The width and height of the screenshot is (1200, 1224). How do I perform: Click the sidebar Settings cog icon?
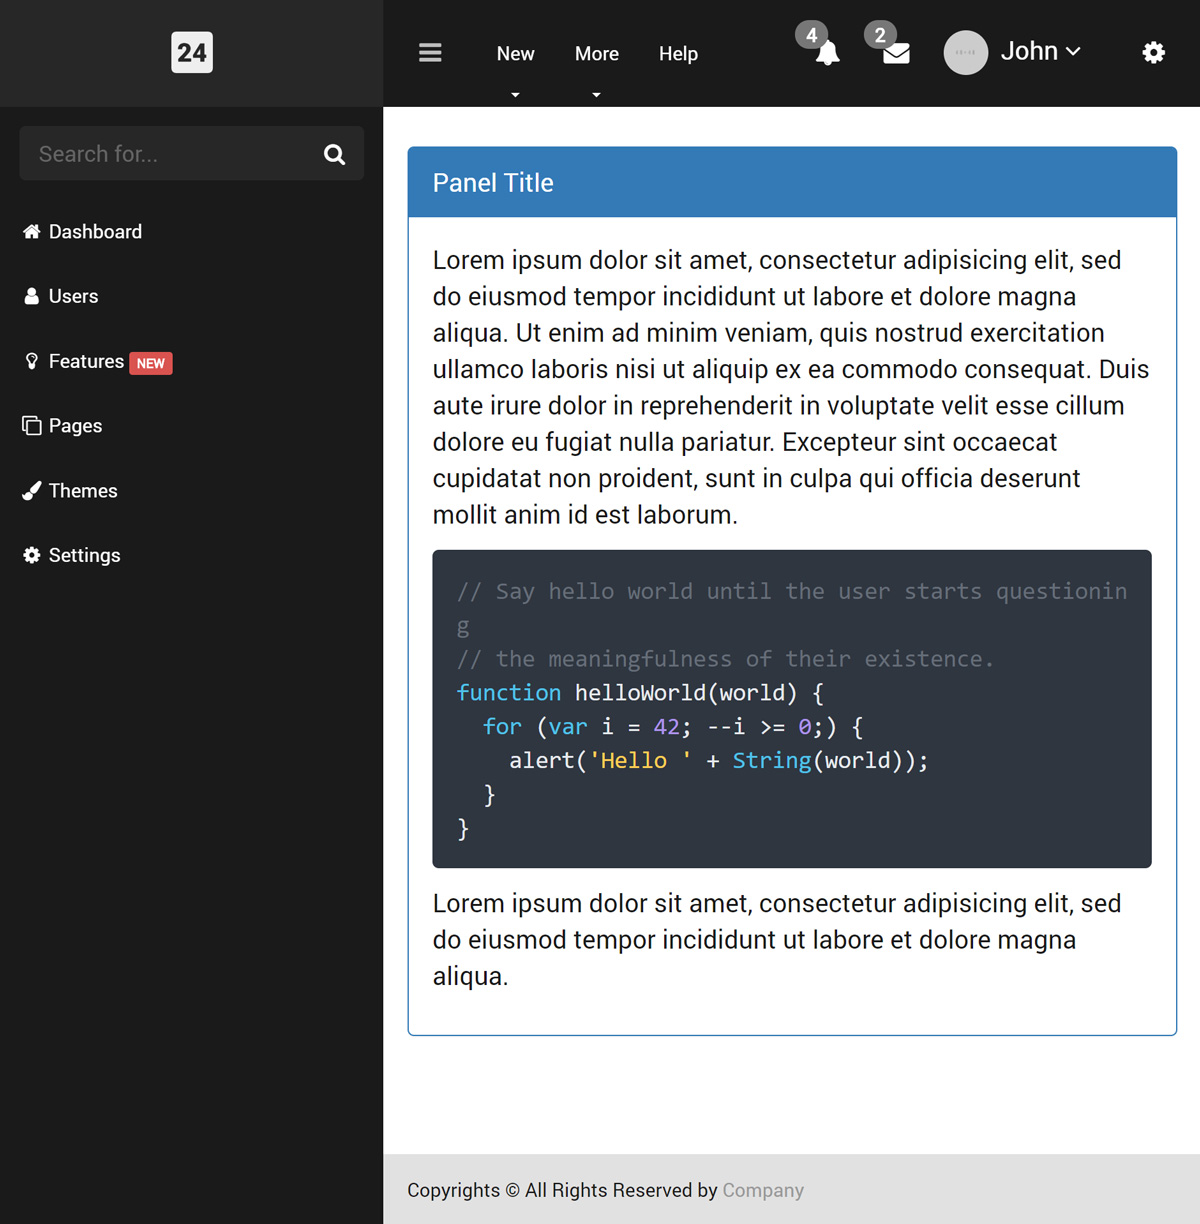32,555
